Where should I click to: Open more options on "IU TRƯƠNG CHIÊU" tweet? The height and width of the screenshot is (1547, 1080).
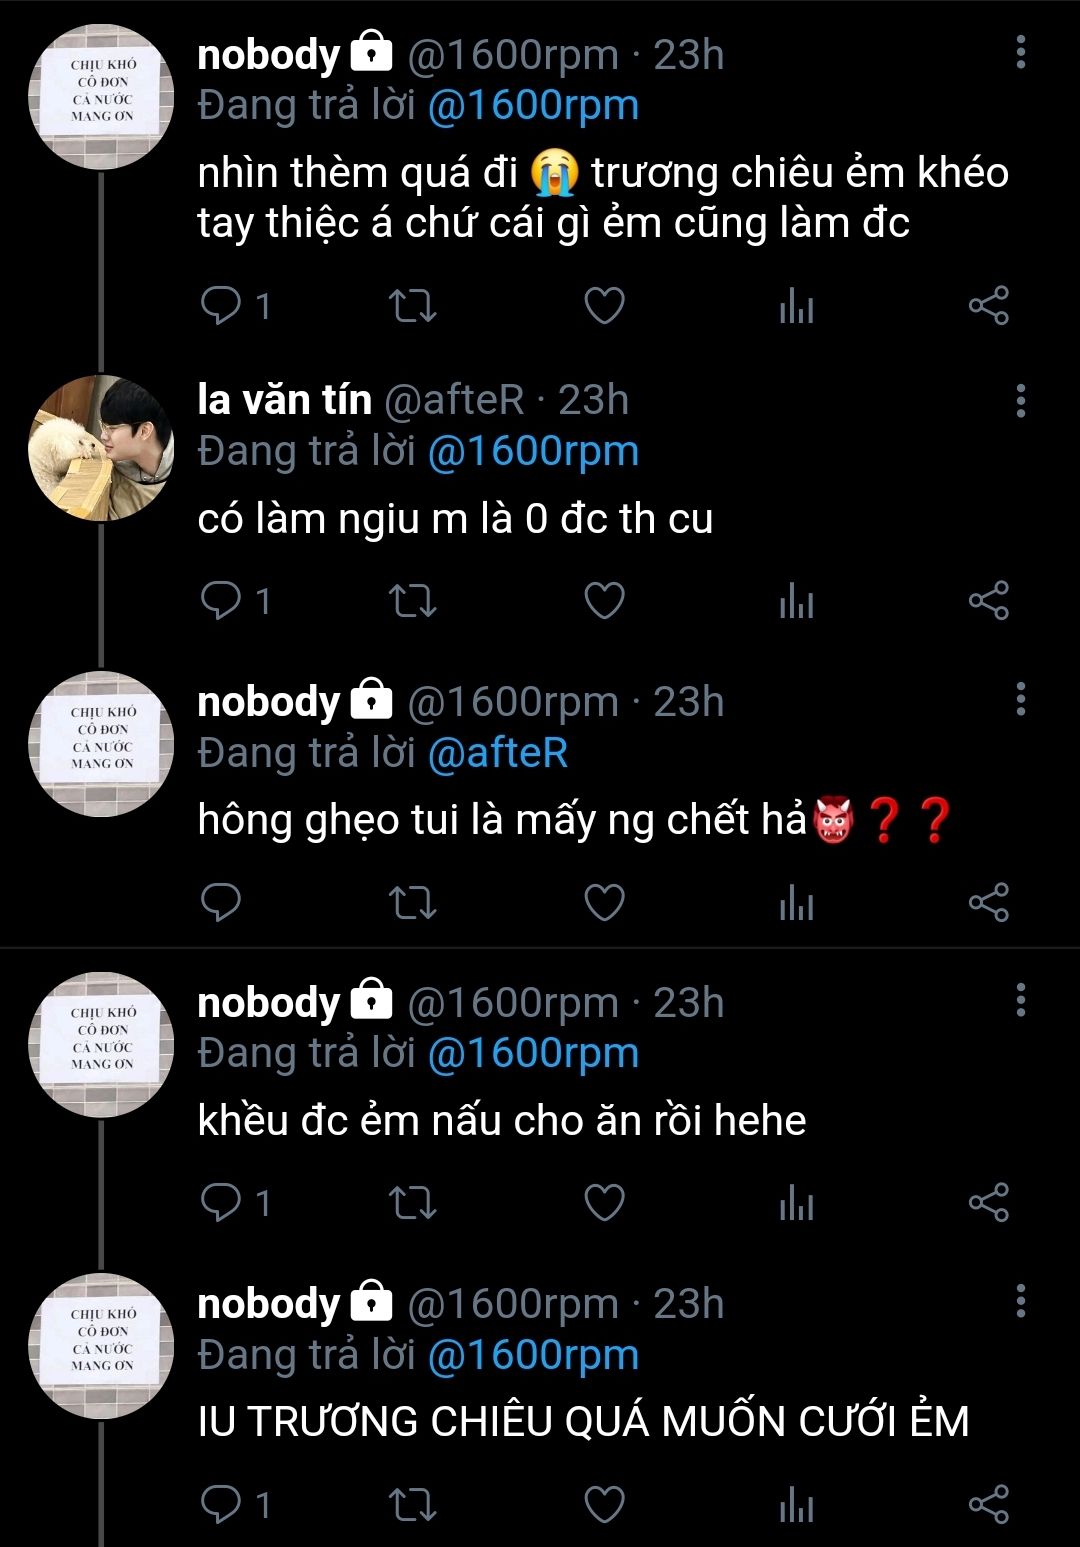coord(1020,1302)
